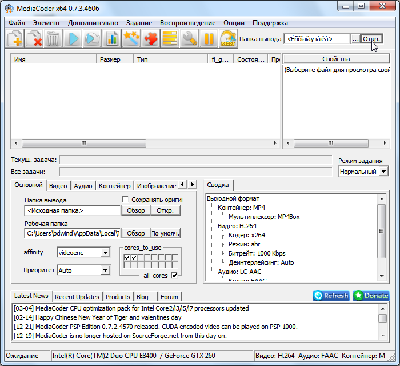Select the Основной tab
Viewport: 400px width, 366px height.
(x=29, y=185)
